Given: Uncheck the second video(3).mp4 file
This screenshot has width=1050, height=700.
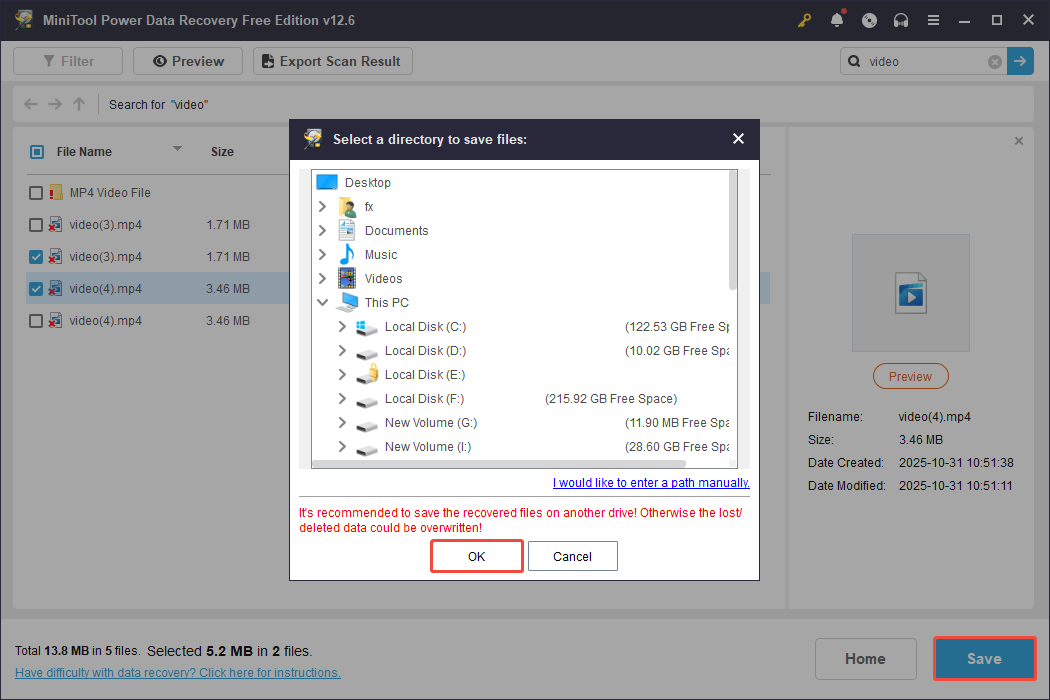Looking at the screenshot, I should click(36, 256).
